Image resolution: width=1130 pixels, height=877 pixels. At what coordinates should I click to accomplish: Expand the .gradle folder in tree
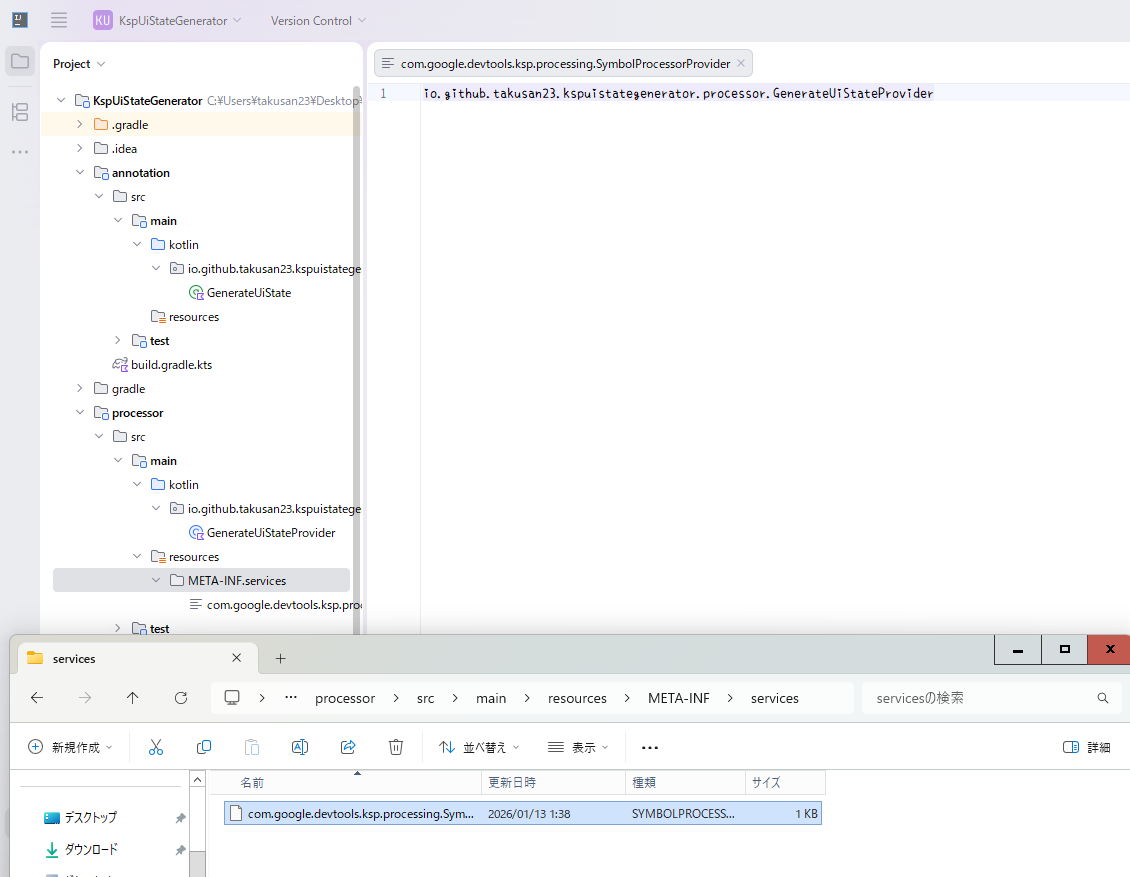pos(80,125)
